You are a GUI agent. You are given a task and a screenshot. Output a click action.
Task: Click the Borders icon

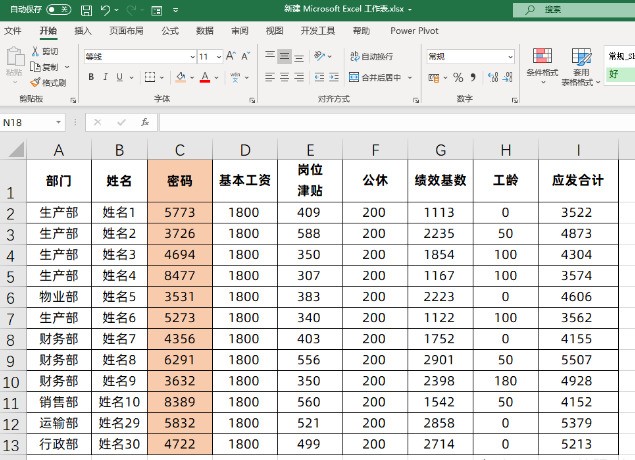coord(150,77)
